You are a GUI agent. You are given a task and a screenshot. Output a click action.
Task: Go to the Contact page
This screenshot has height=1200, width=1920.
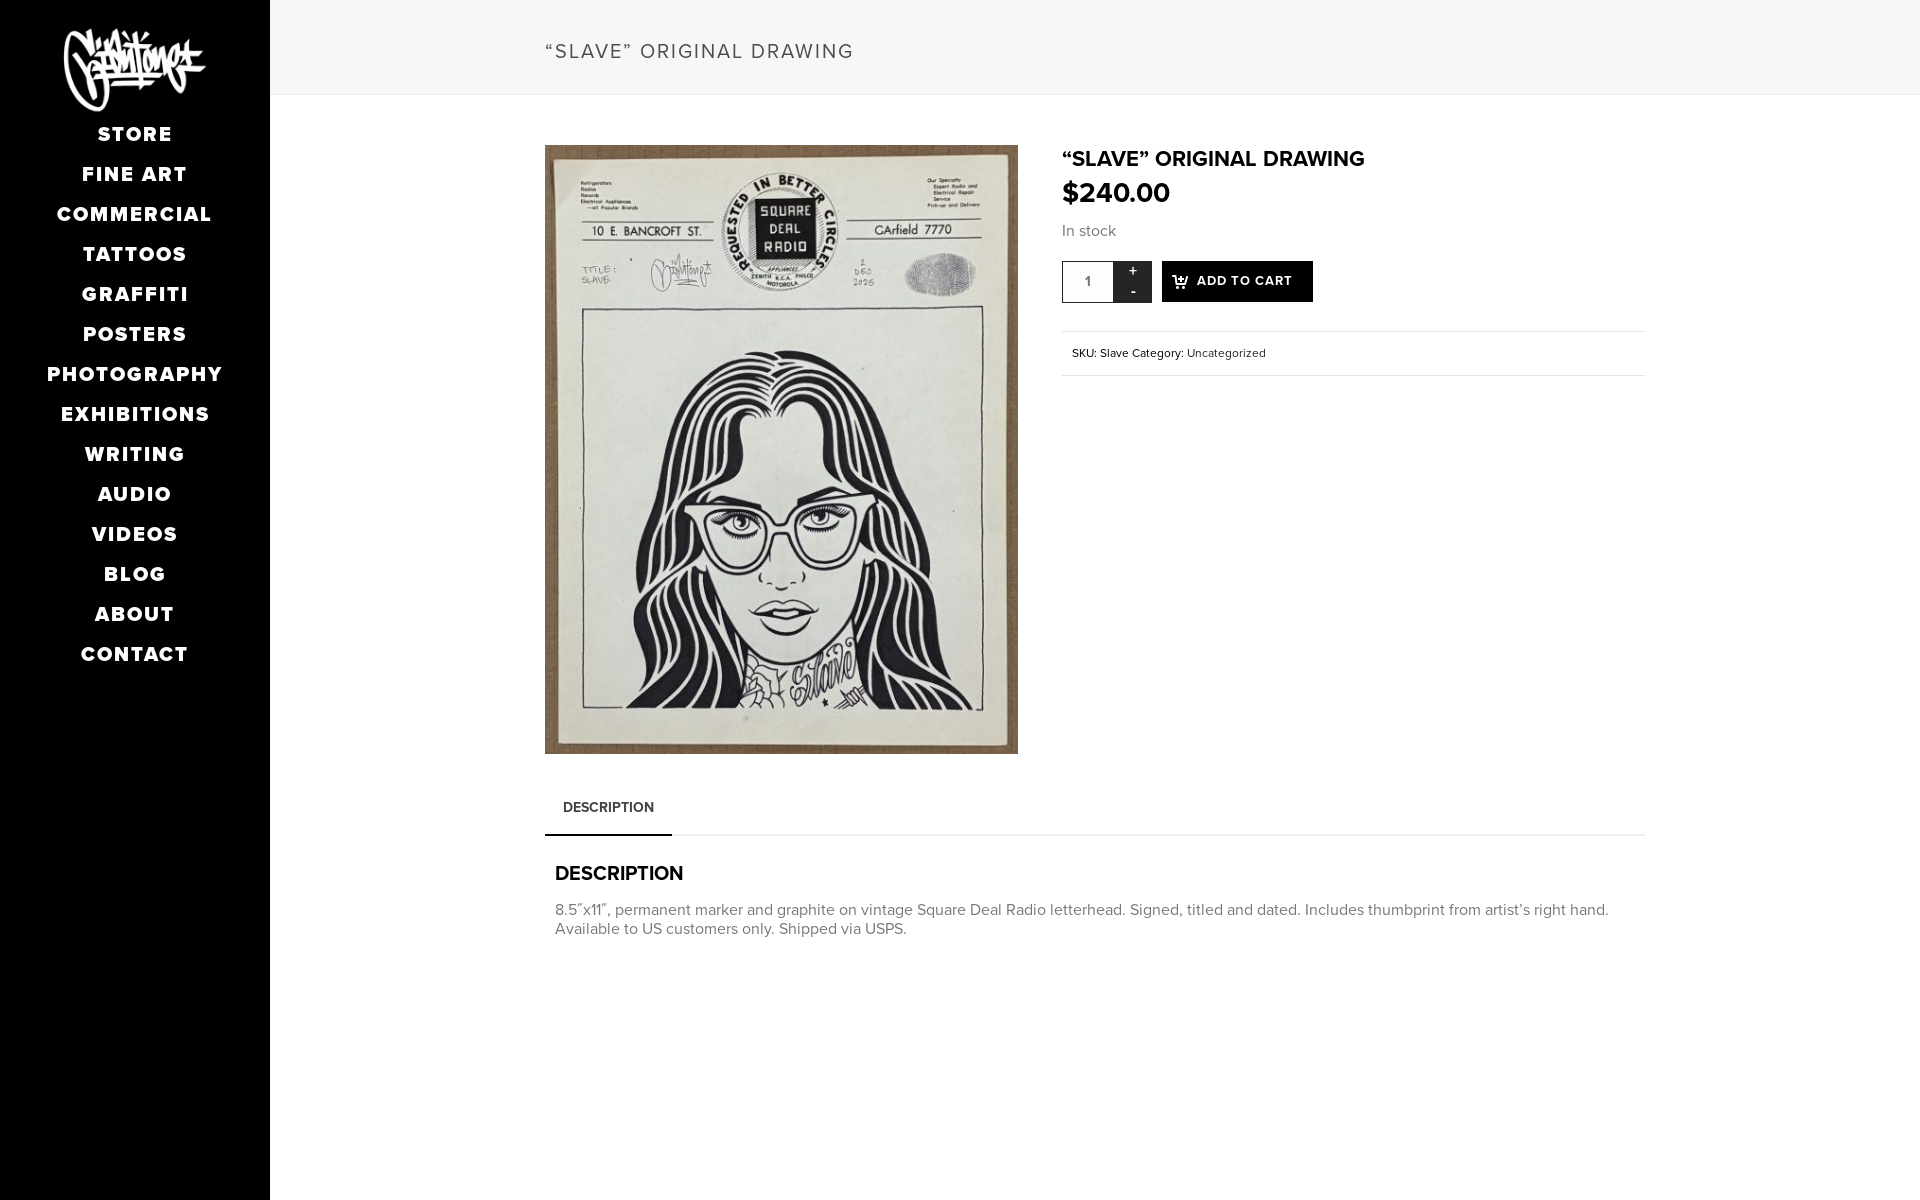click(x=135, y=654)
